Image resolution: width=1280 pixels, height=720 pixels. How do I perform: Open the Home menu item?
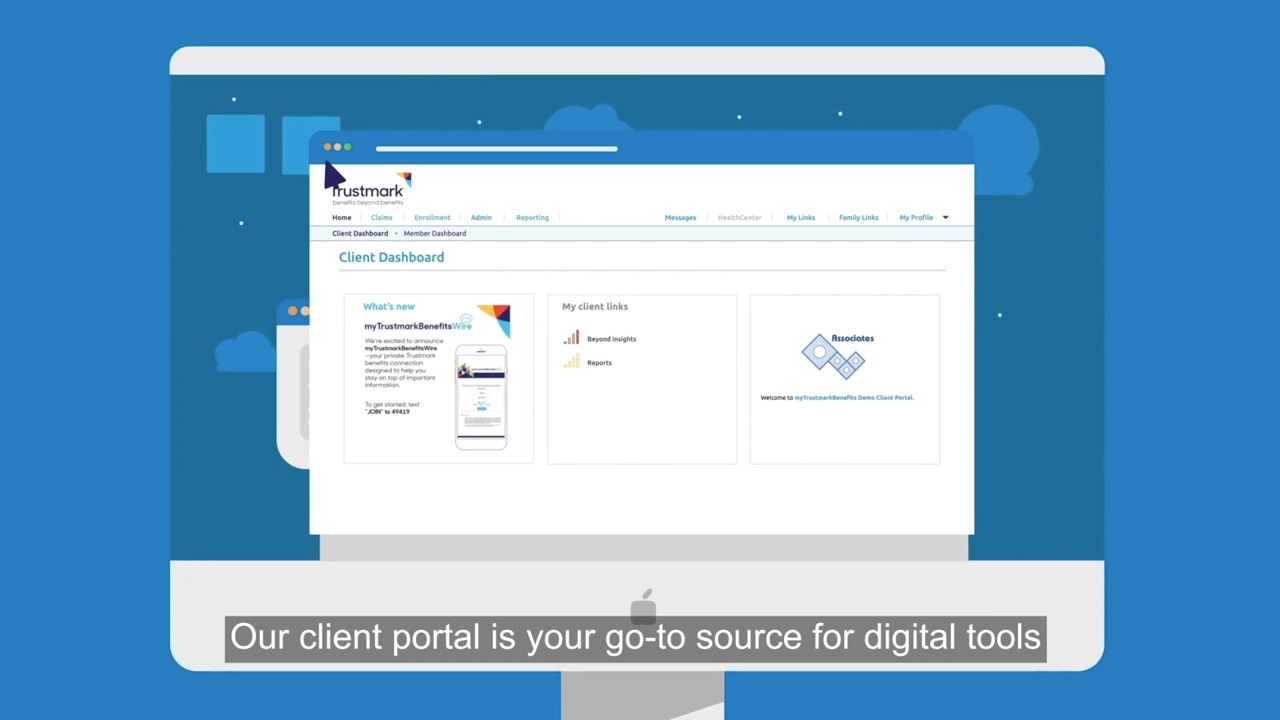point(342,217)
